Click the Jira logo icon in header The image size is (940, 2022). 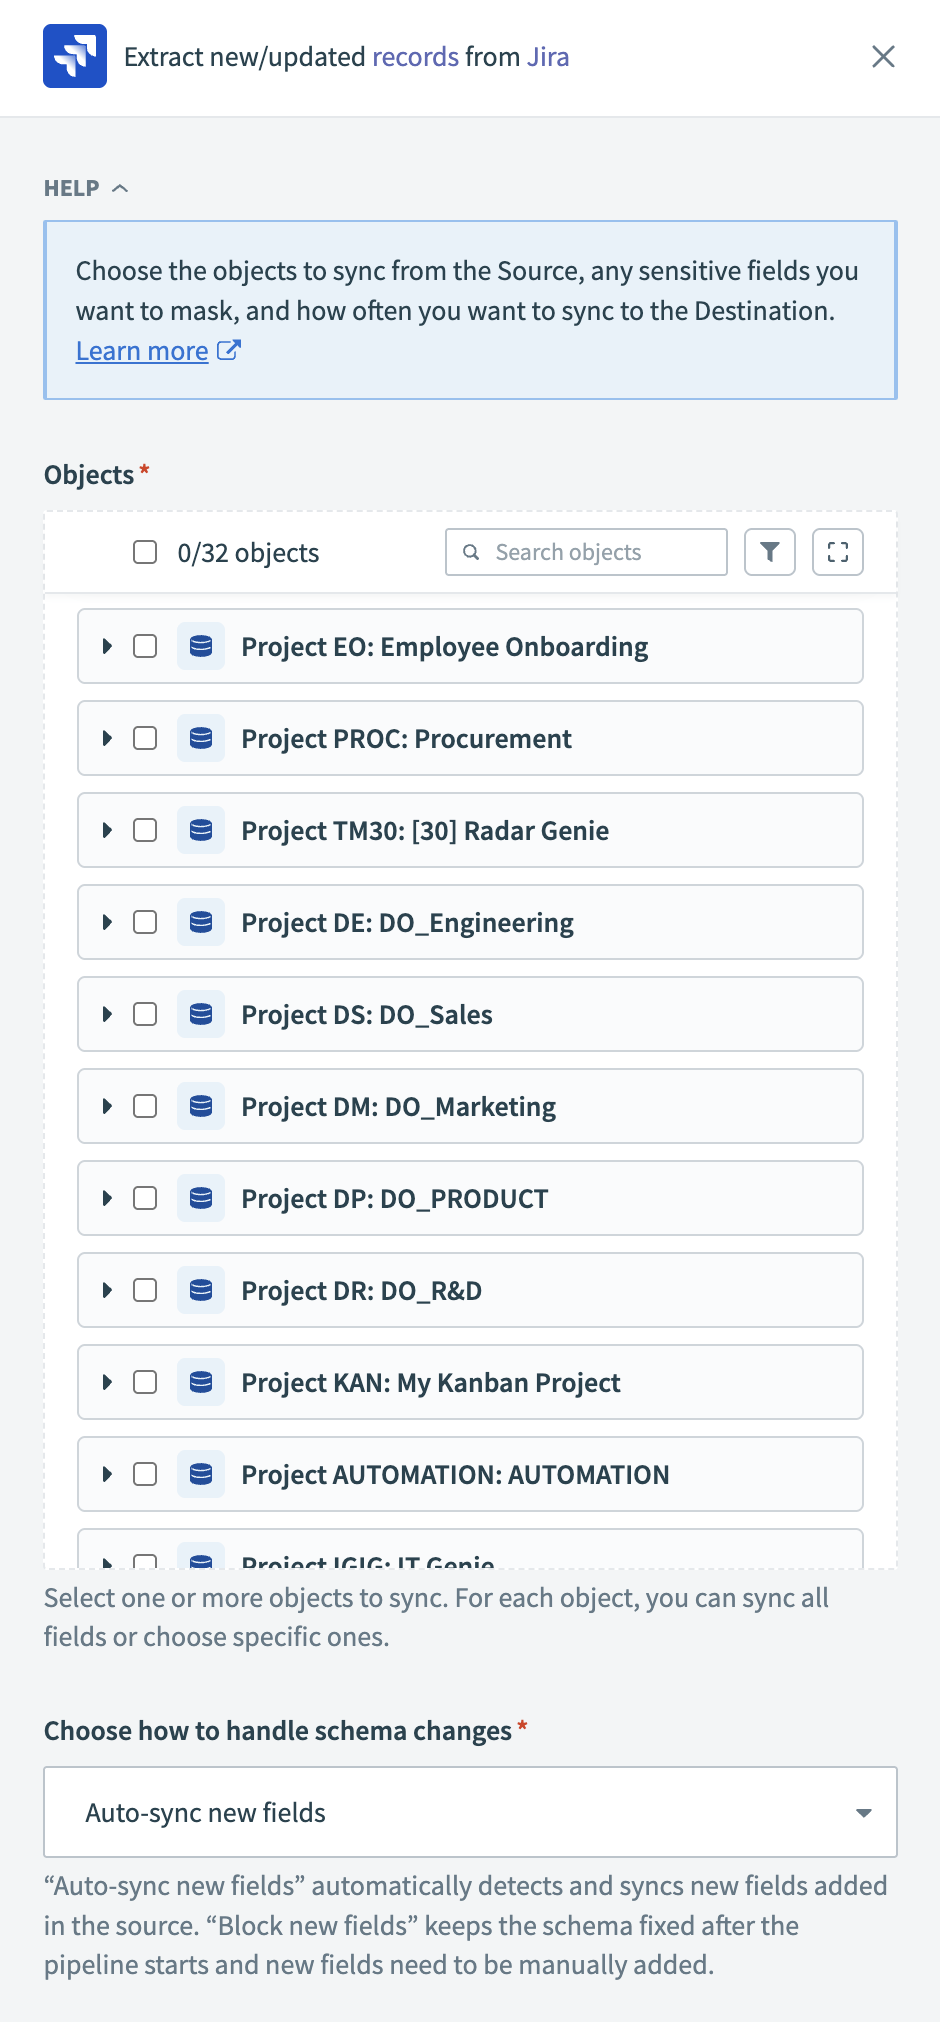click(75, 57)
